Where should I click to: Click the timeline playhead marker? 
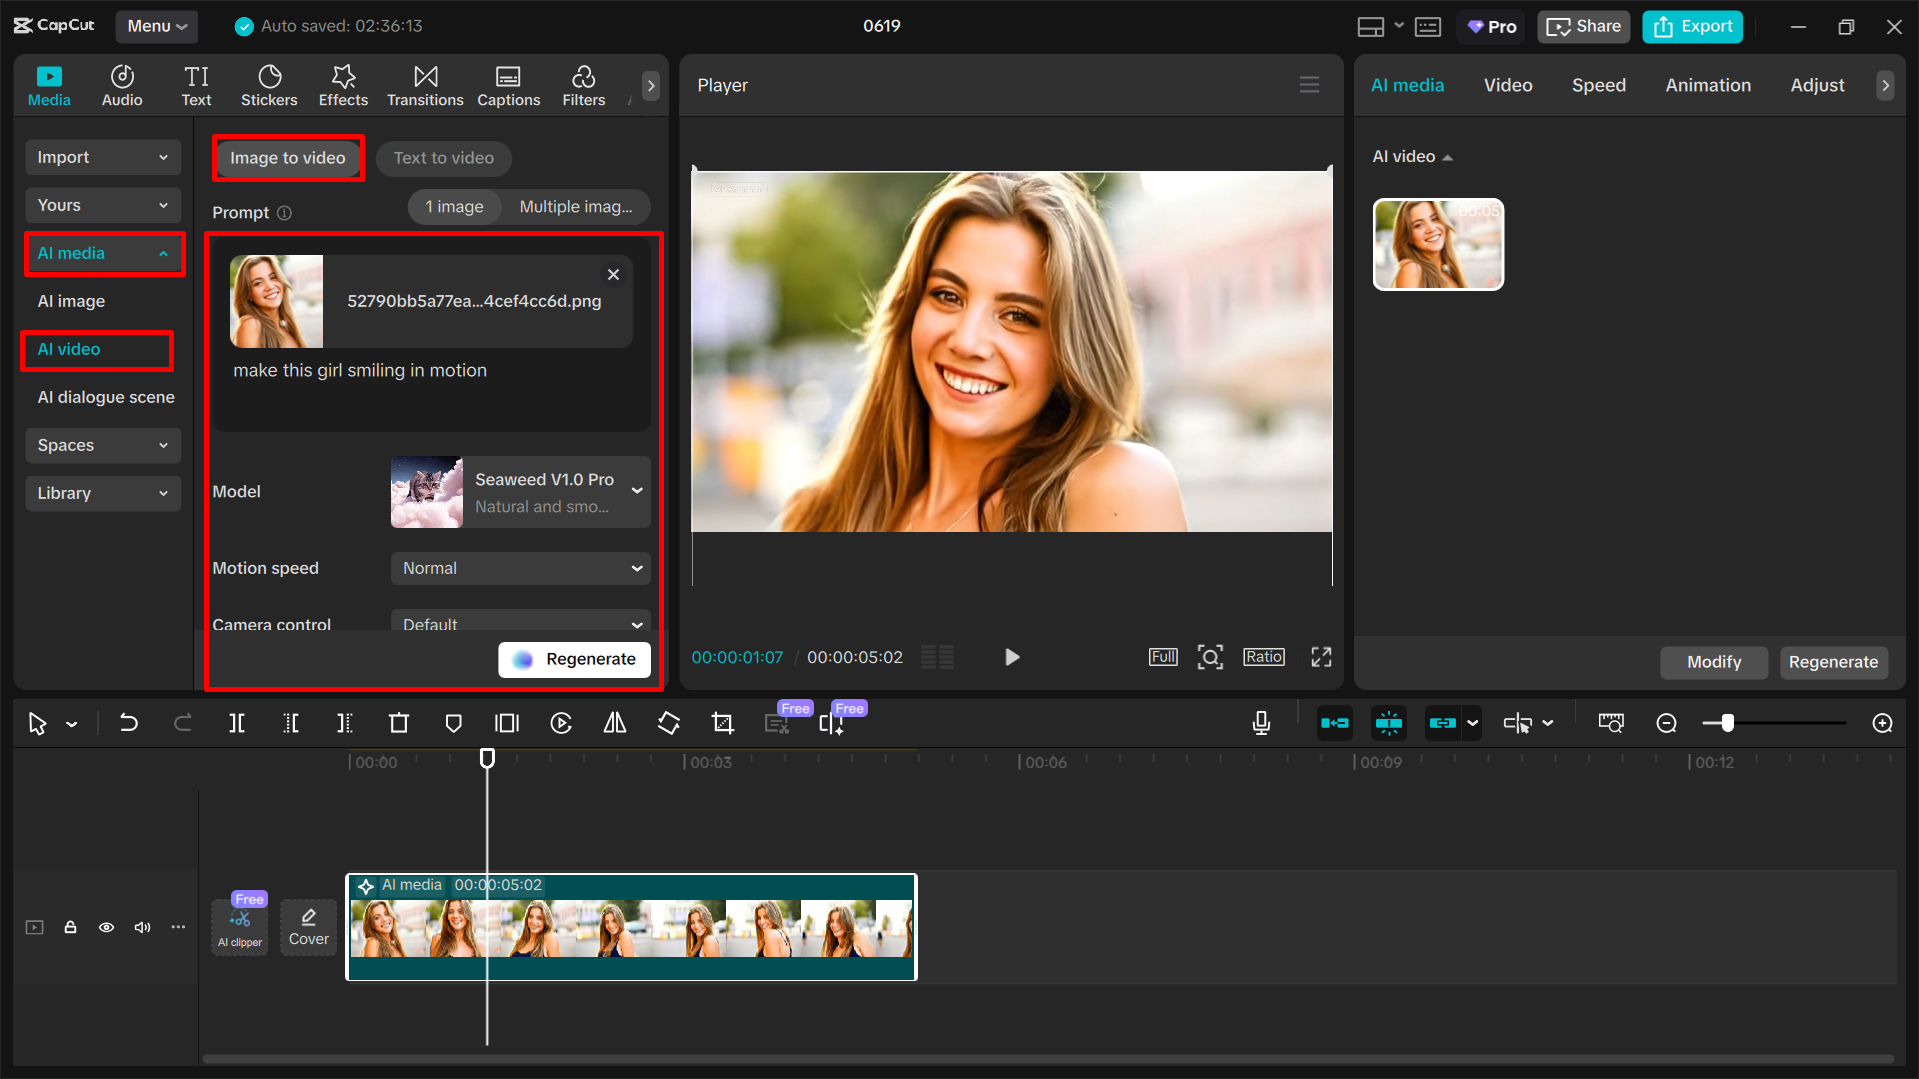487,759
